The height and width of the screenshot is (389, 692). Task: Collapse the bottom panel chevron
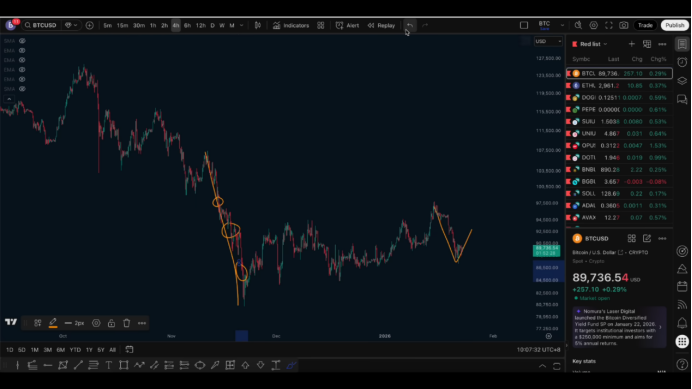pyautogui.click(x=542, y=366)
